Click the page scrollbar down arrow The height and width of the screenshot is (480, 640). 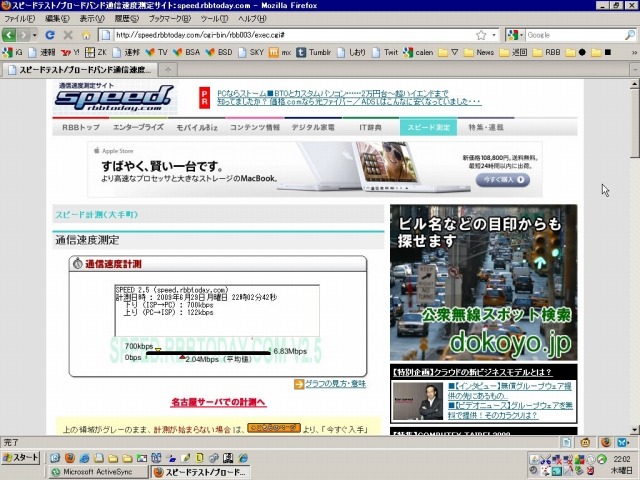pos(634,430)
